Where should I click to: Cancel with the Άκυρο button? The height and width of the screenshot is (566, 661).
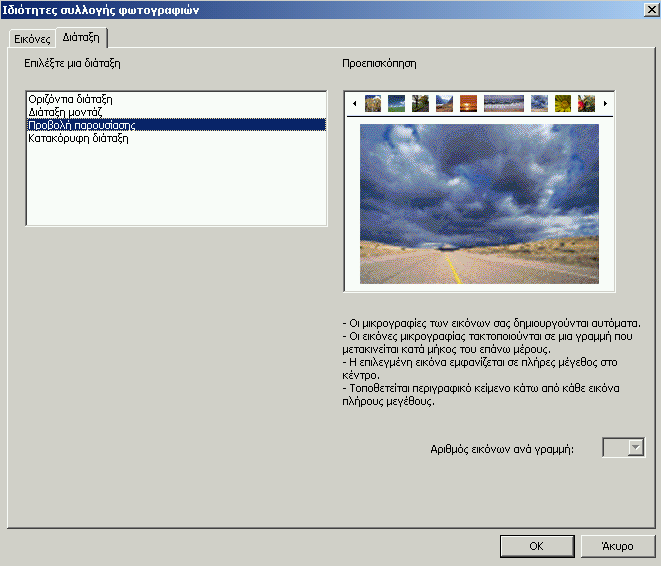(618, 546)
